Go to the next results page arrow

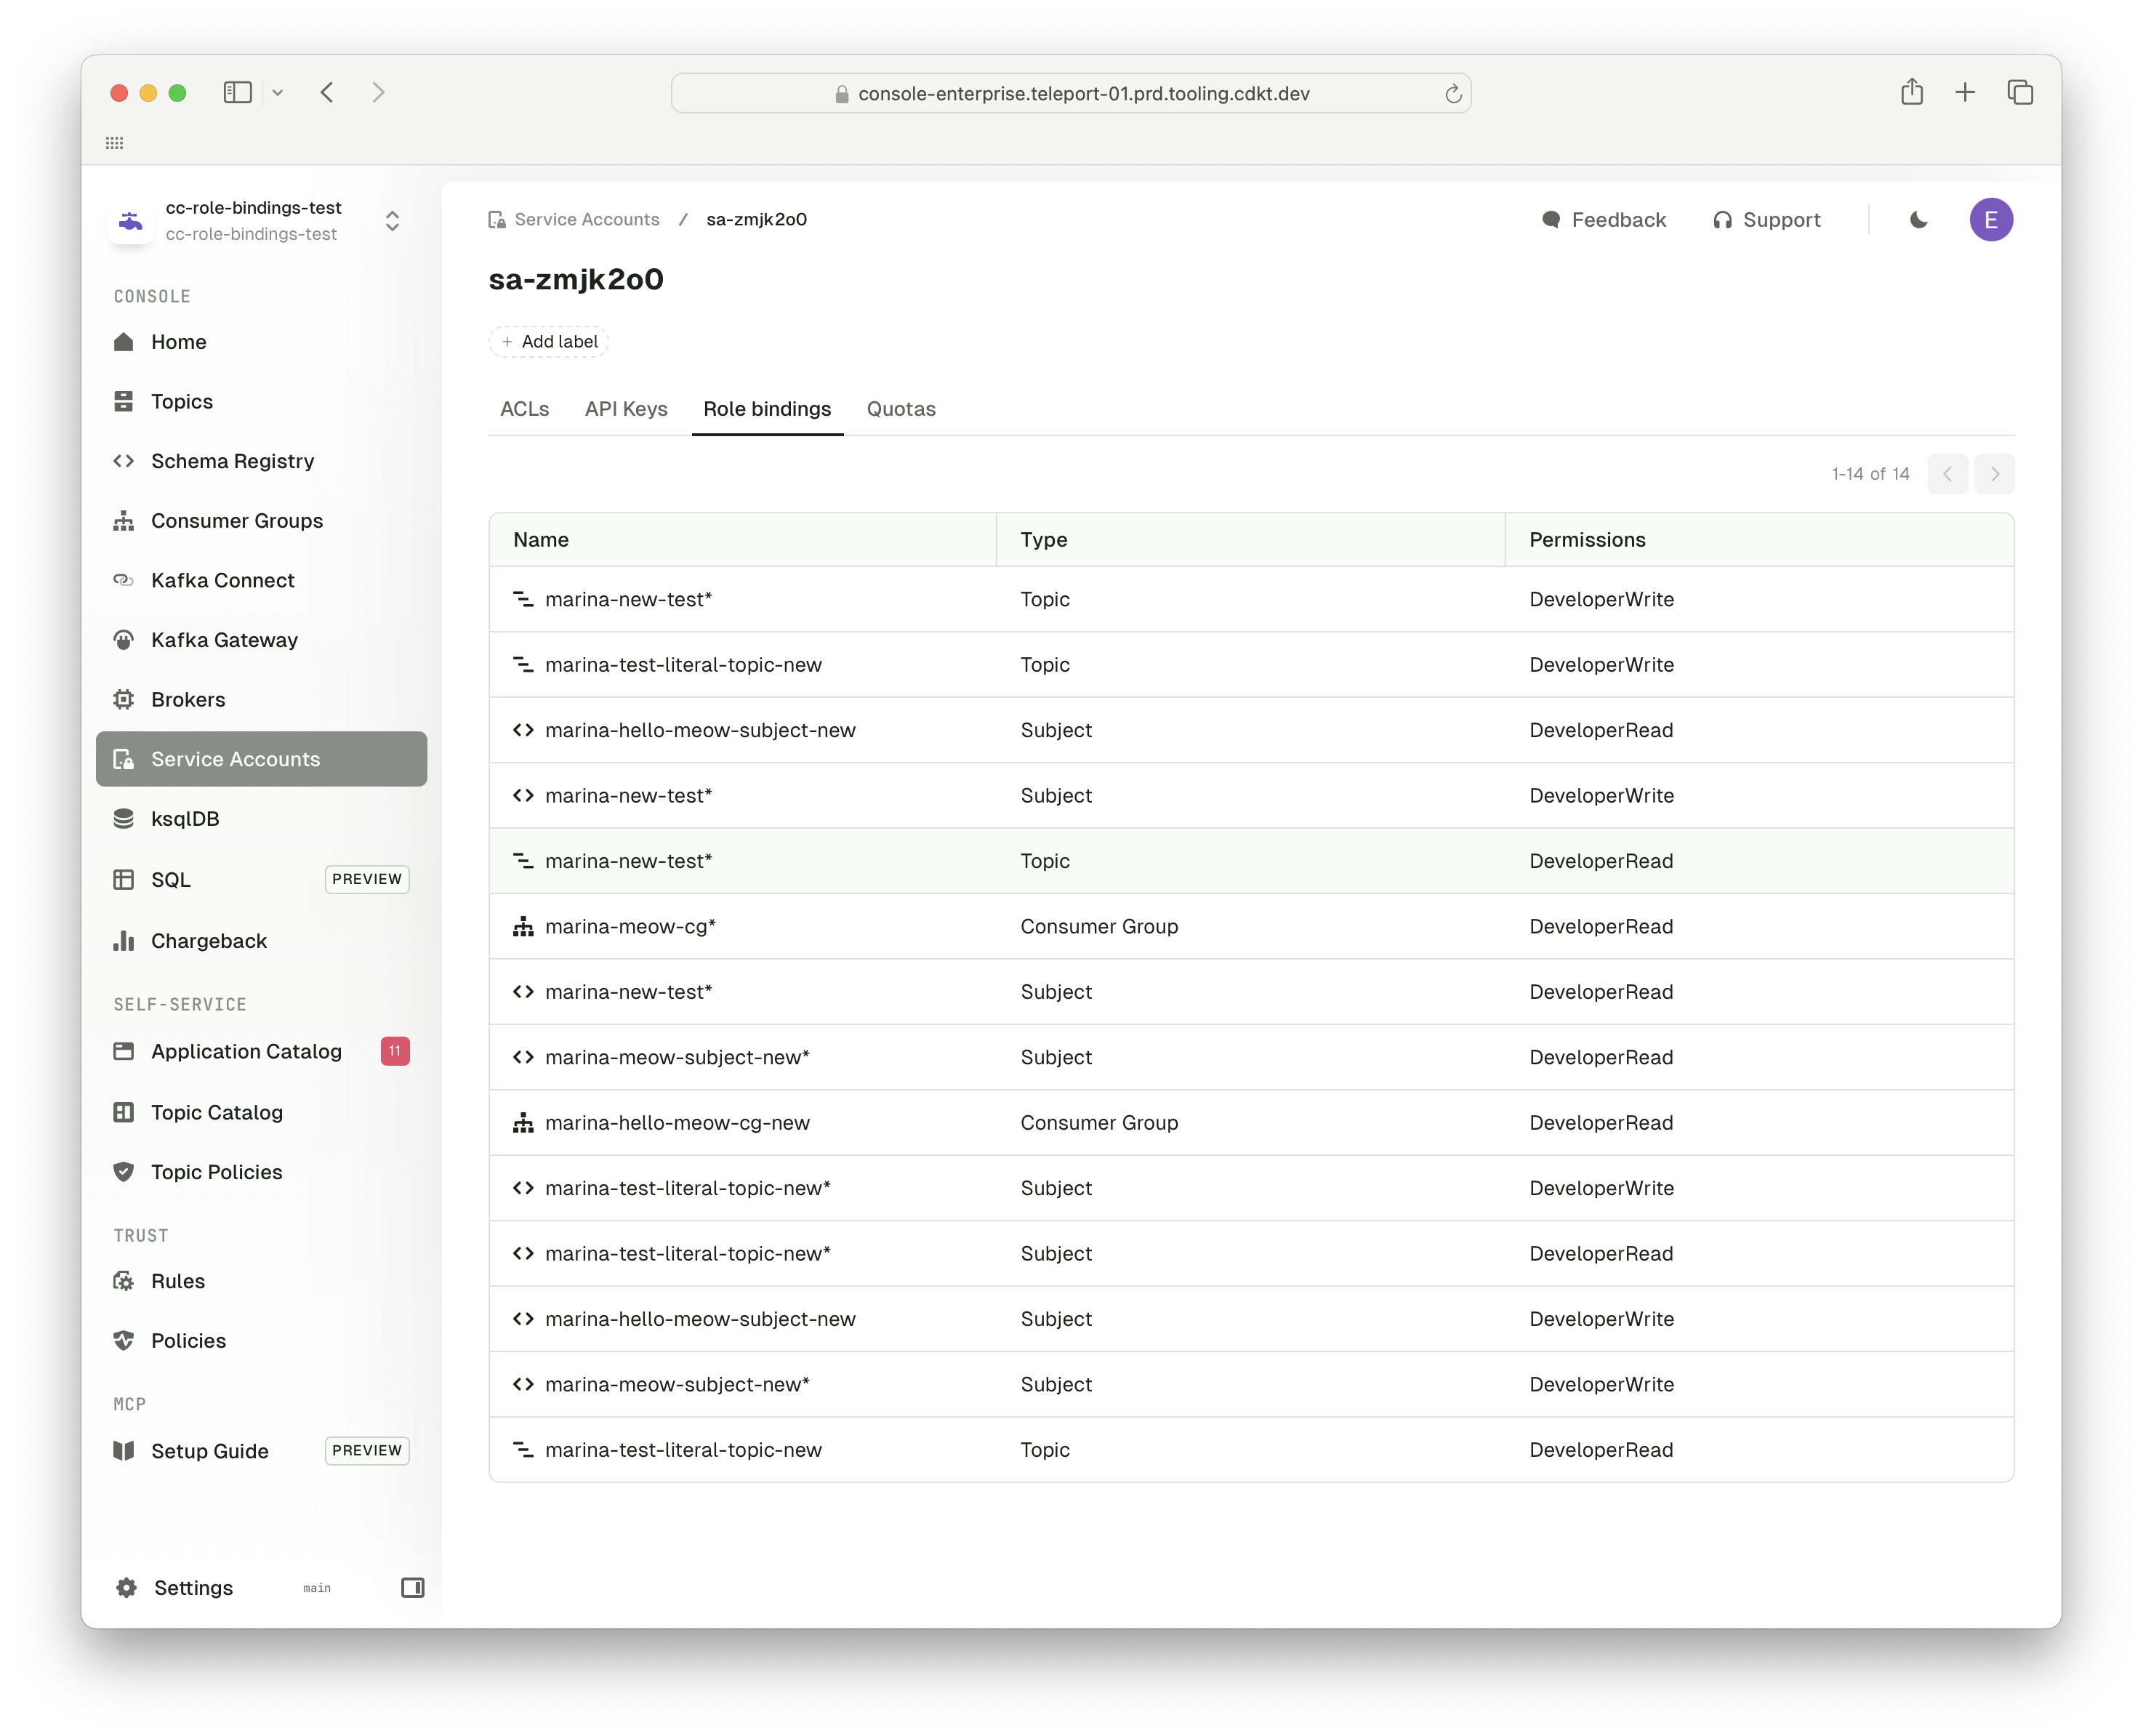pos(1994,474)
